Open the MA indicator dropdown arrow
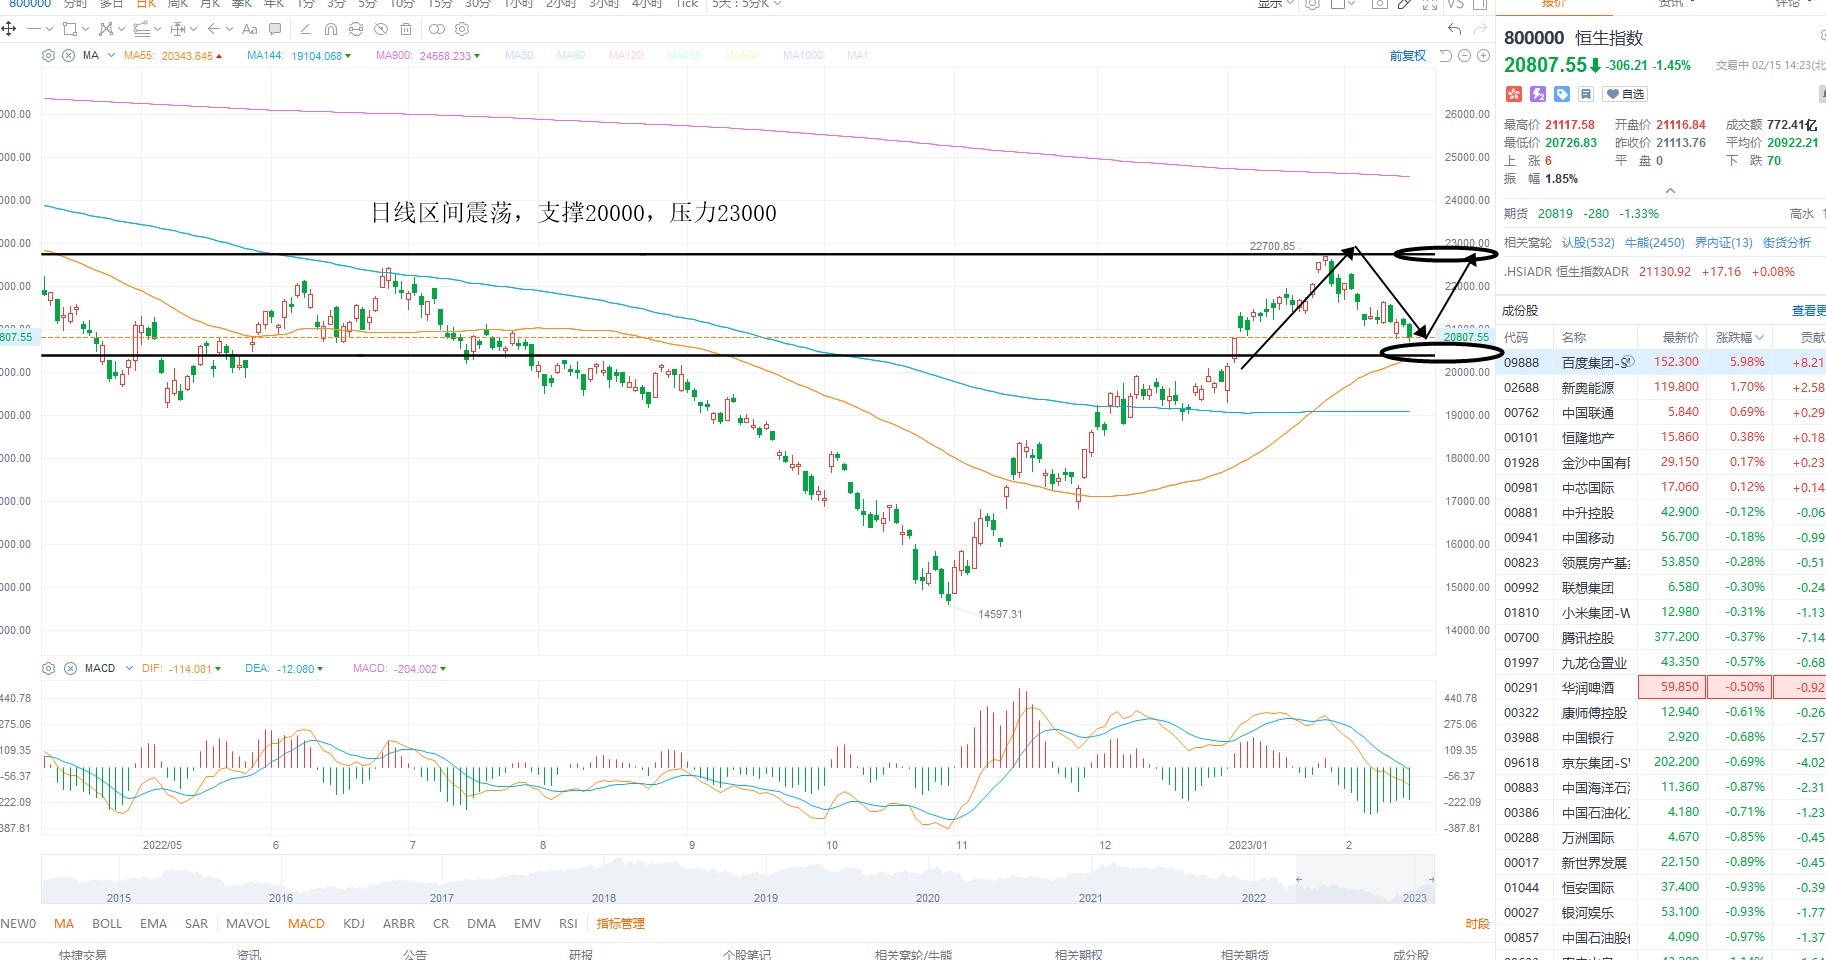This screenshot has width=1826, height=960. click(x=111, y=56)
